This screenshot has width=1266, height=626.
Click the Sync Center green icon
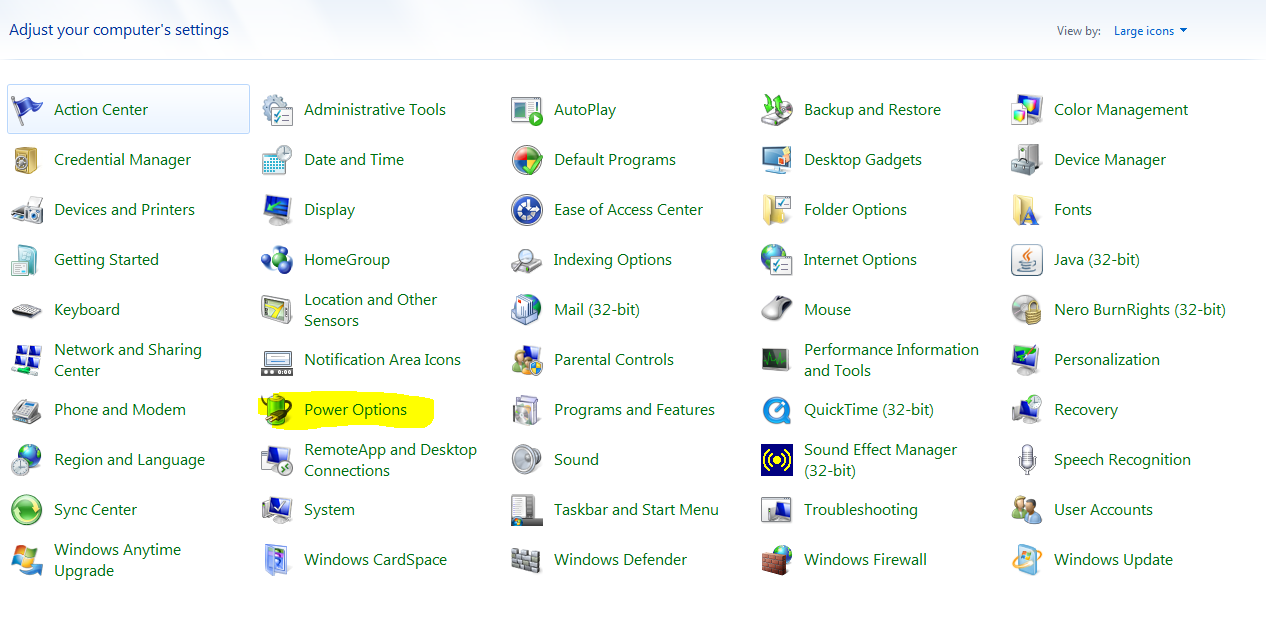tap(27, 509)
